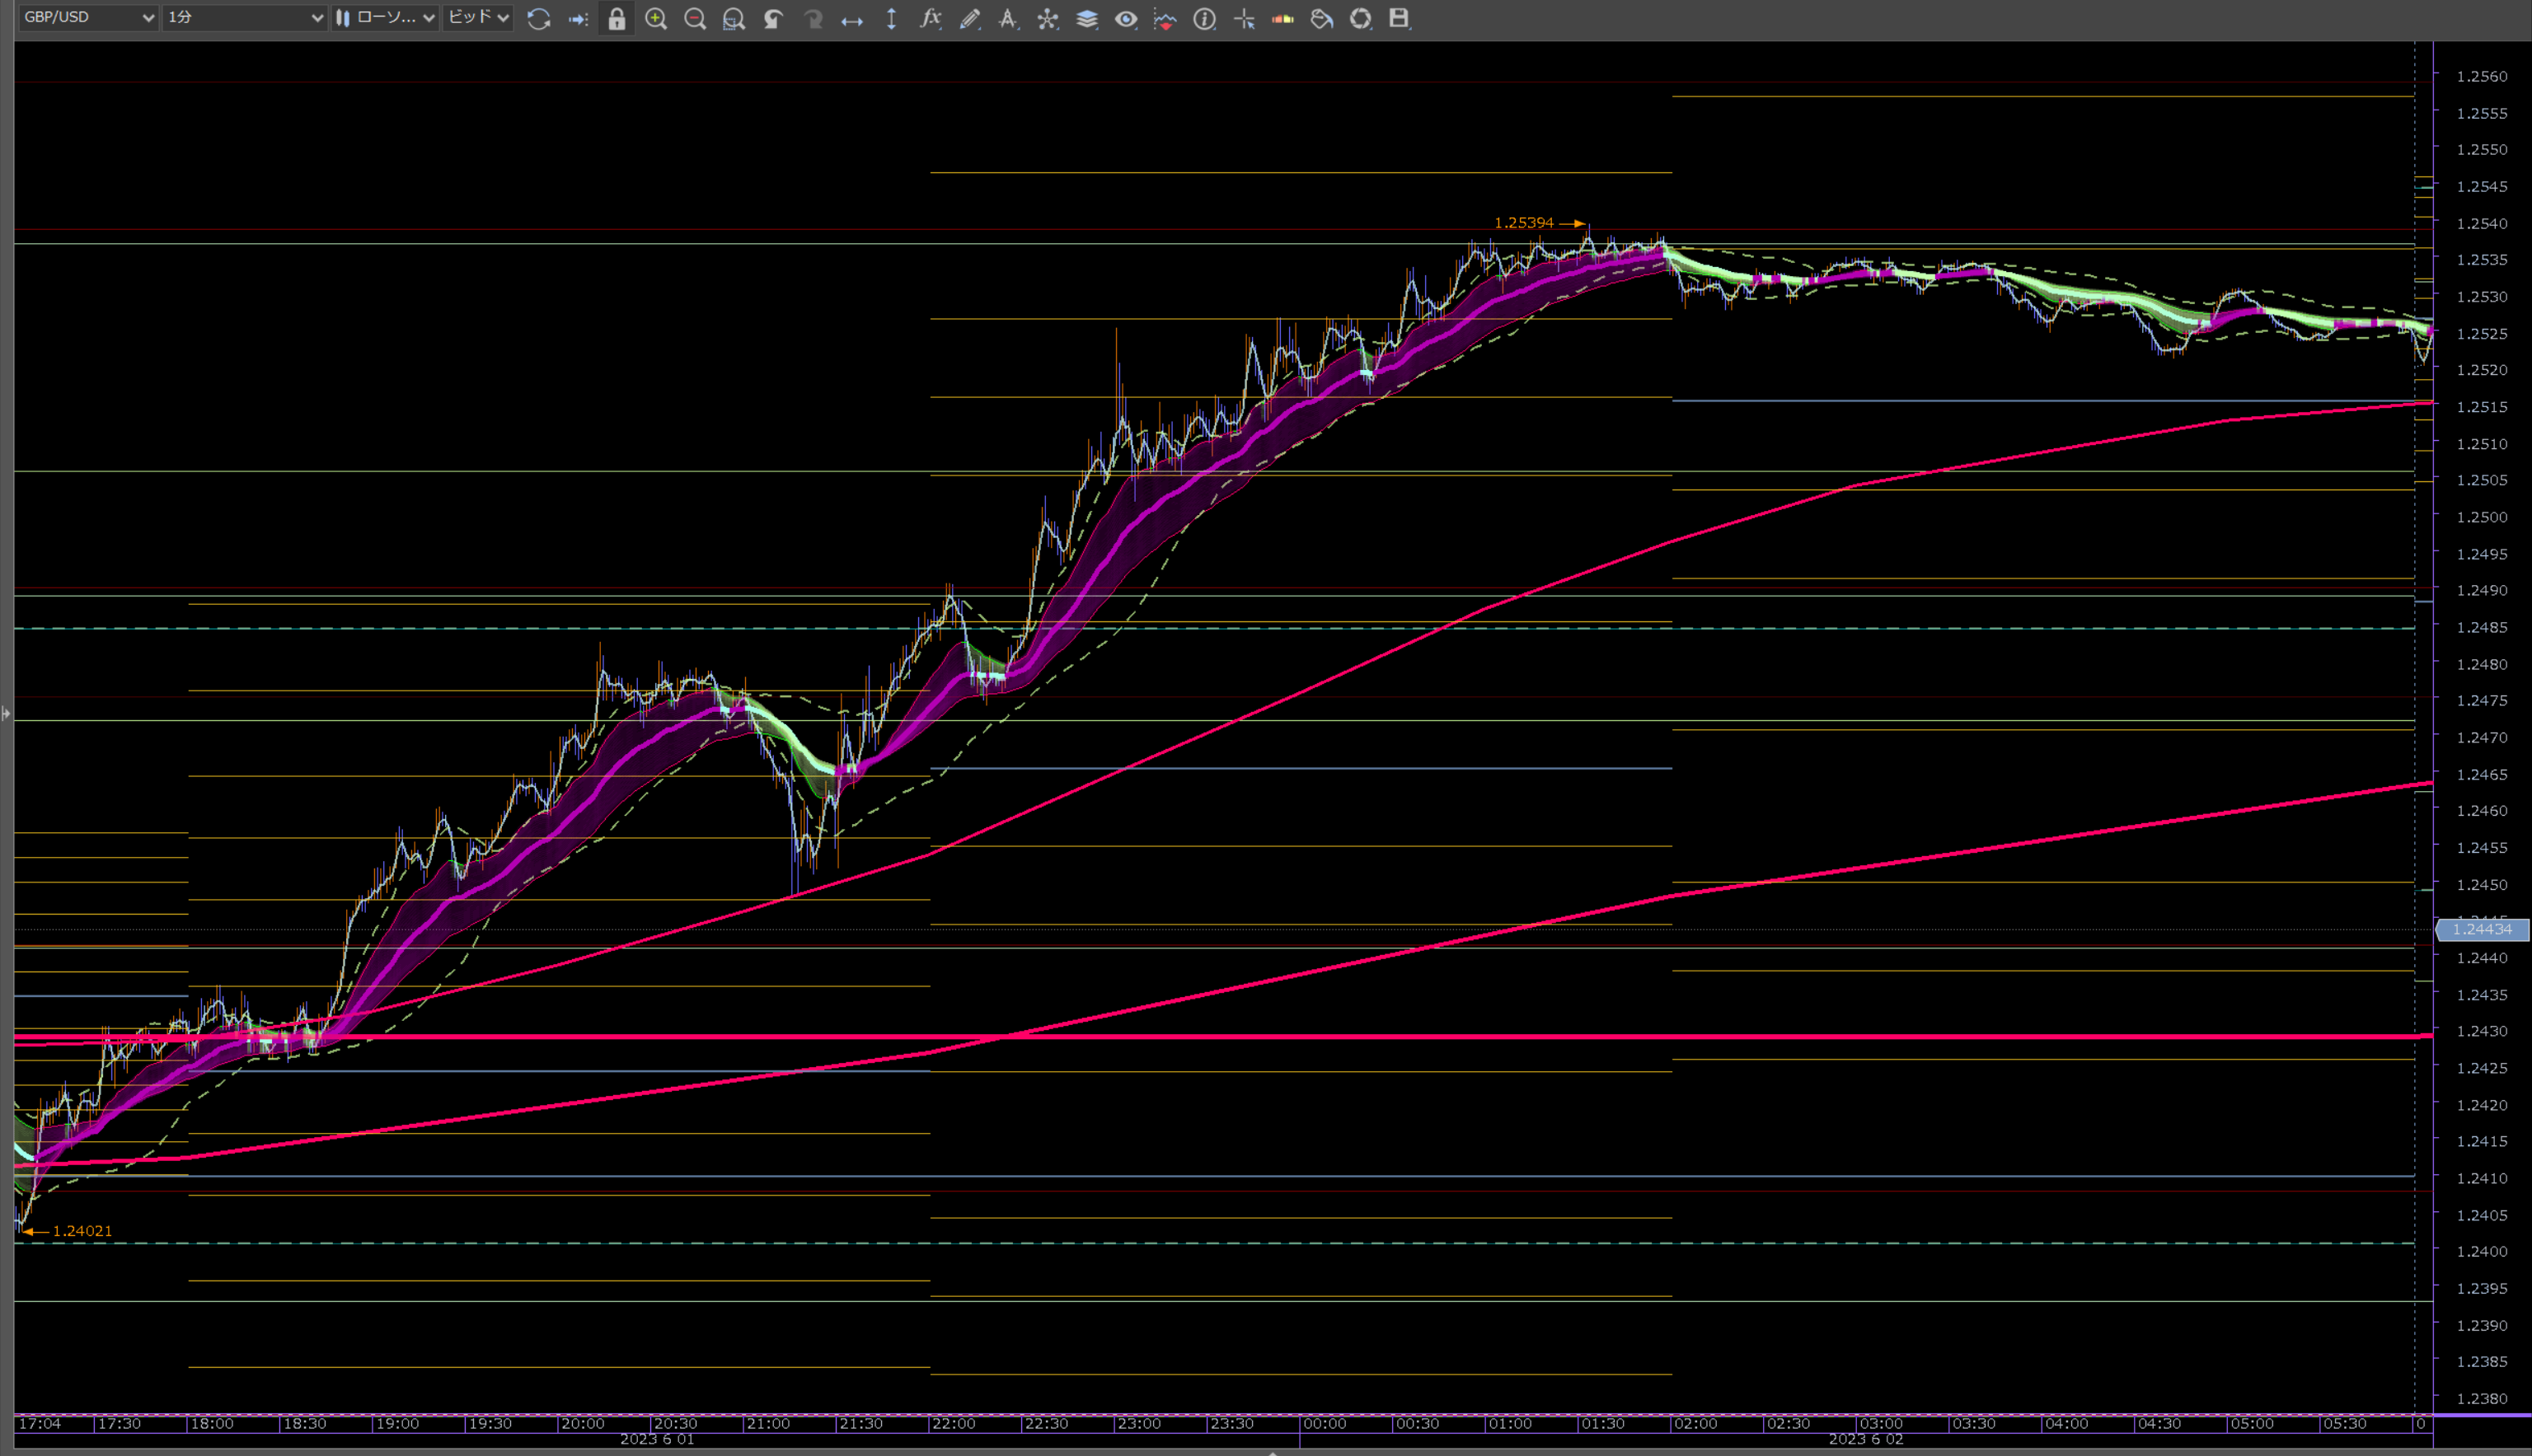Click the zoom out magnifier icon
The width and height of the screenshot is (2532, 1456).
click(x=695, y=18)
